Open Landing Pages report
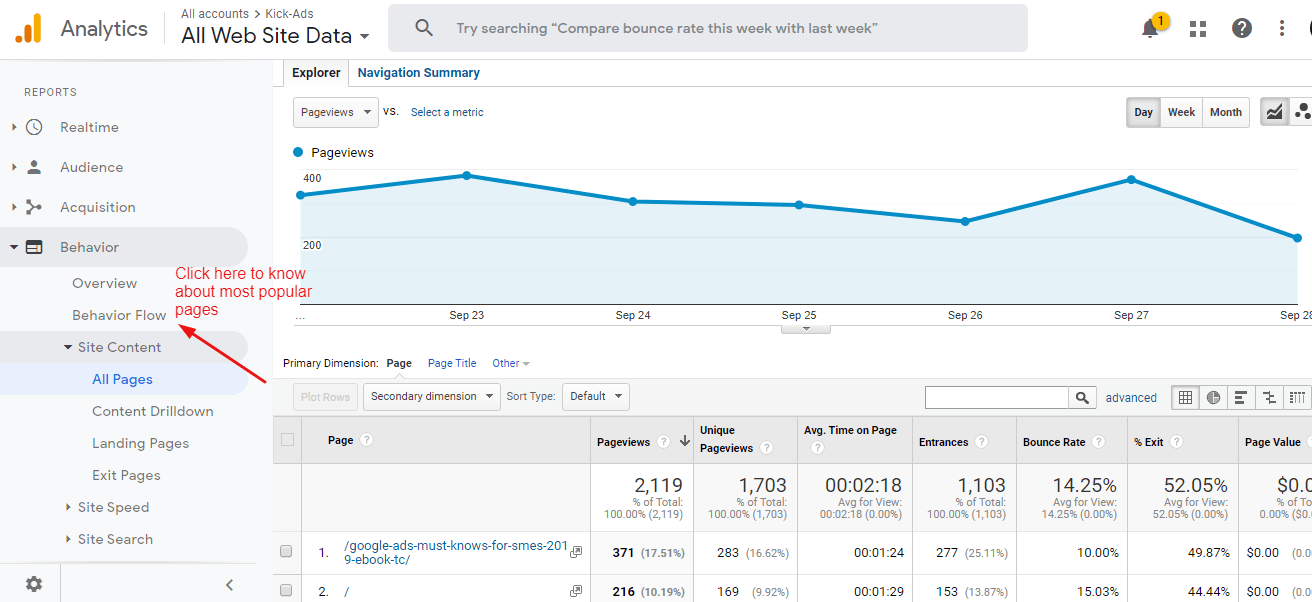This screenshot has height=602, width=1312. point(140,443)
